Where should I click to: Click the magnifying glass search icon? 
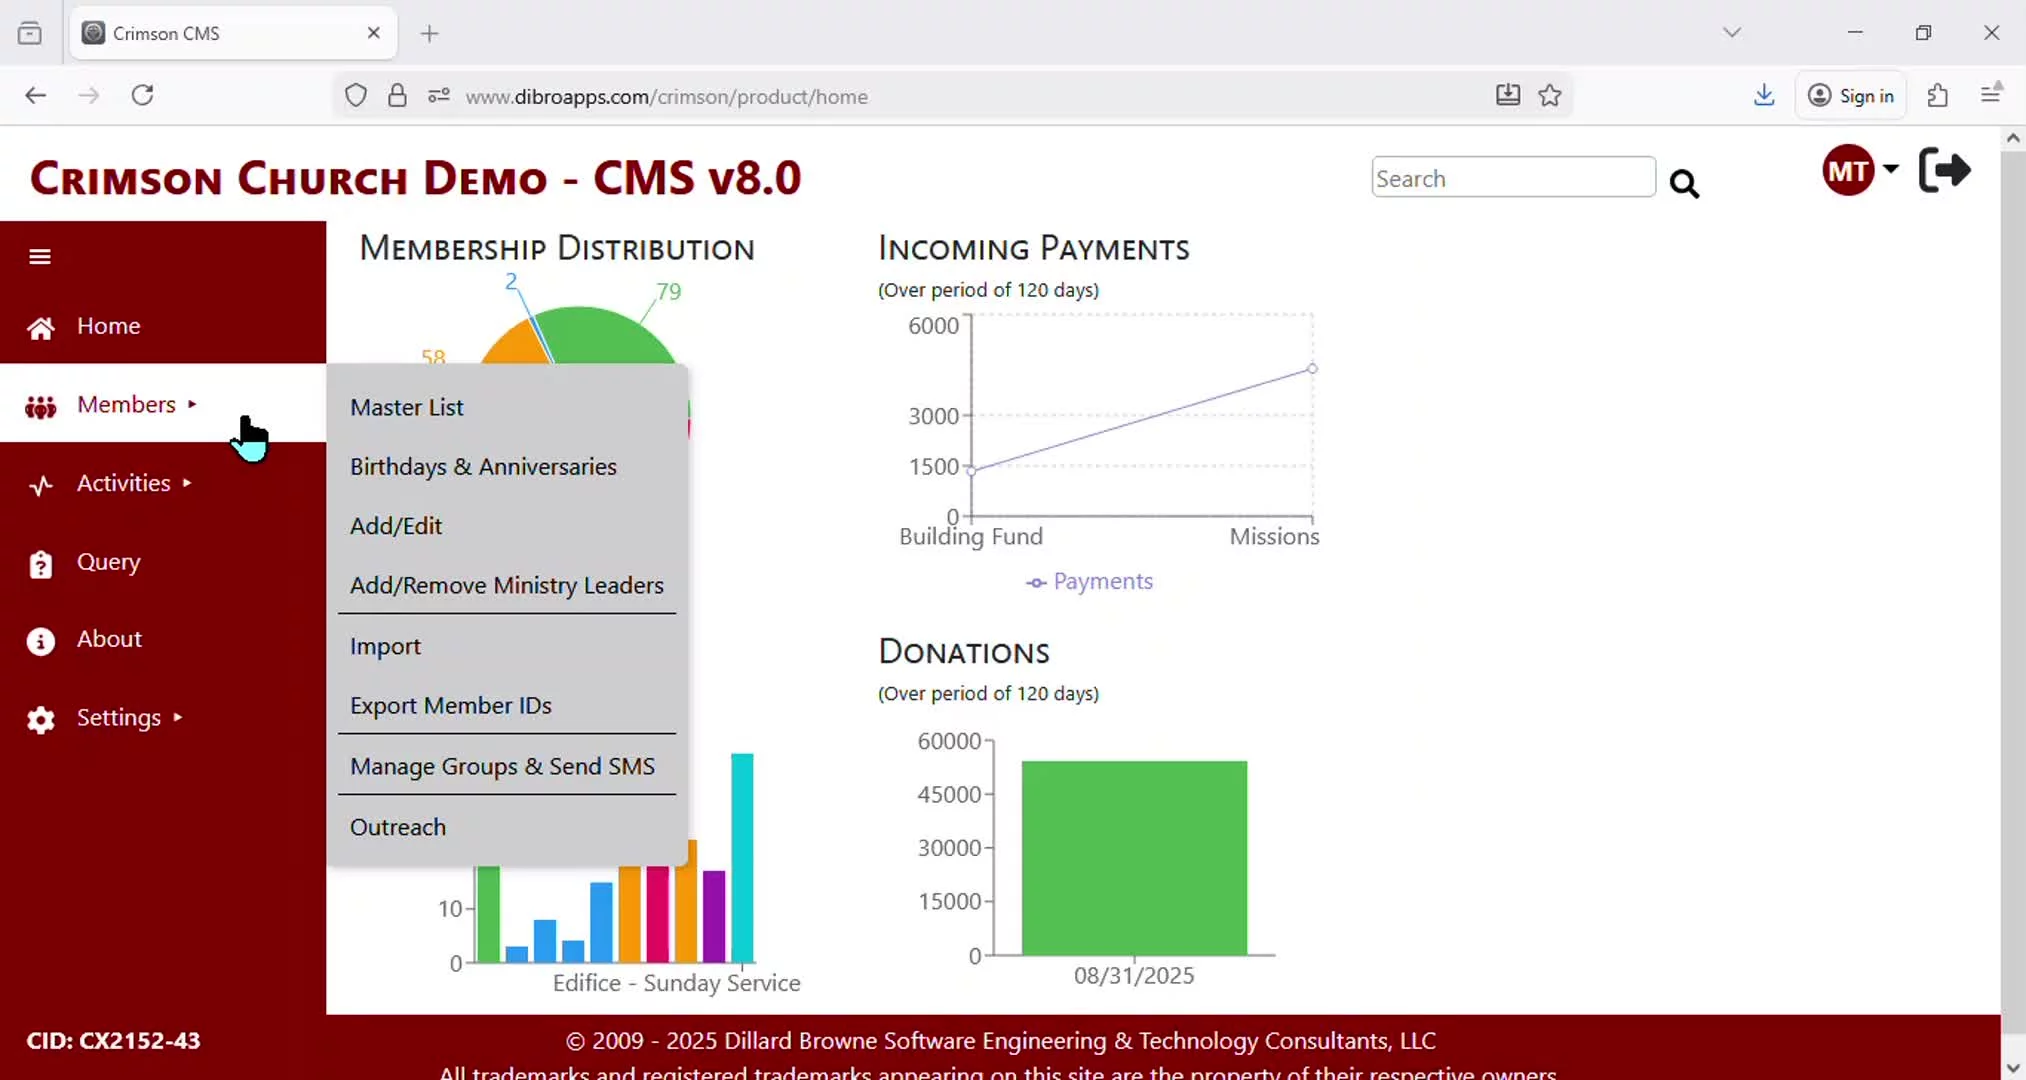coord(1684,184)
